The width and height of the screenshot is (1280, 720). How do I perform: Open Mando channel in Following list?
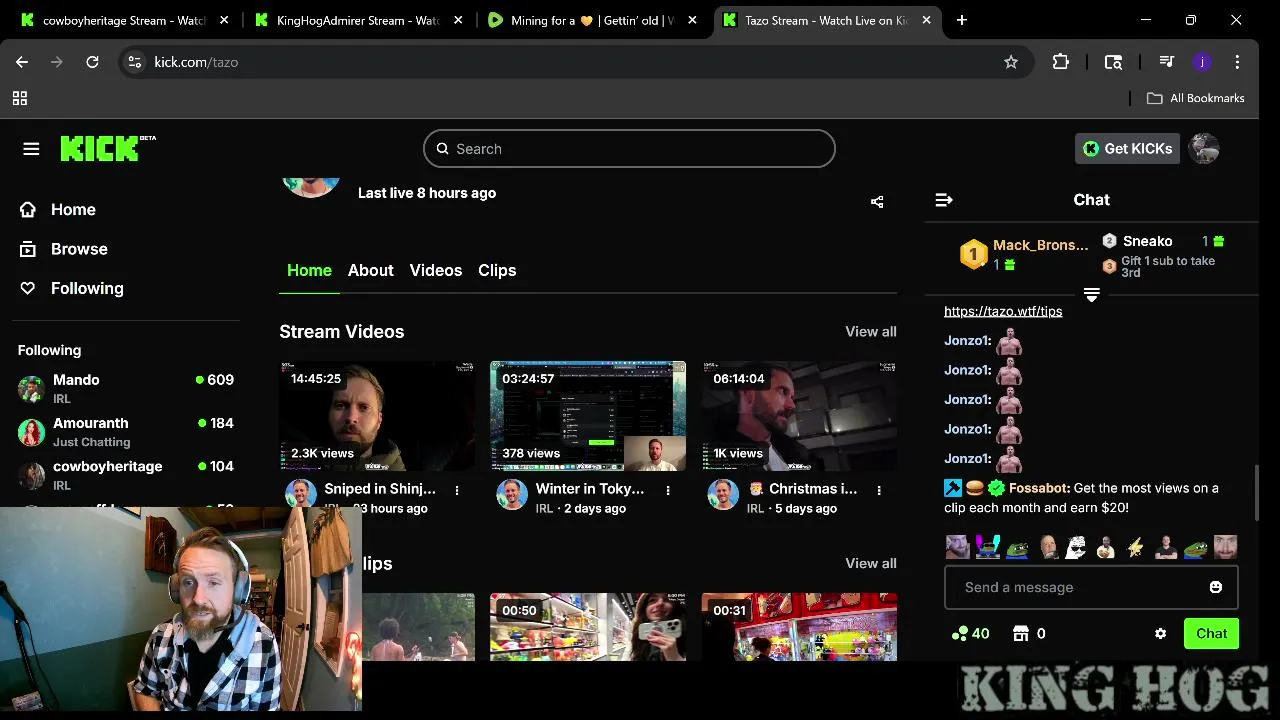click(x=125, y=388)
